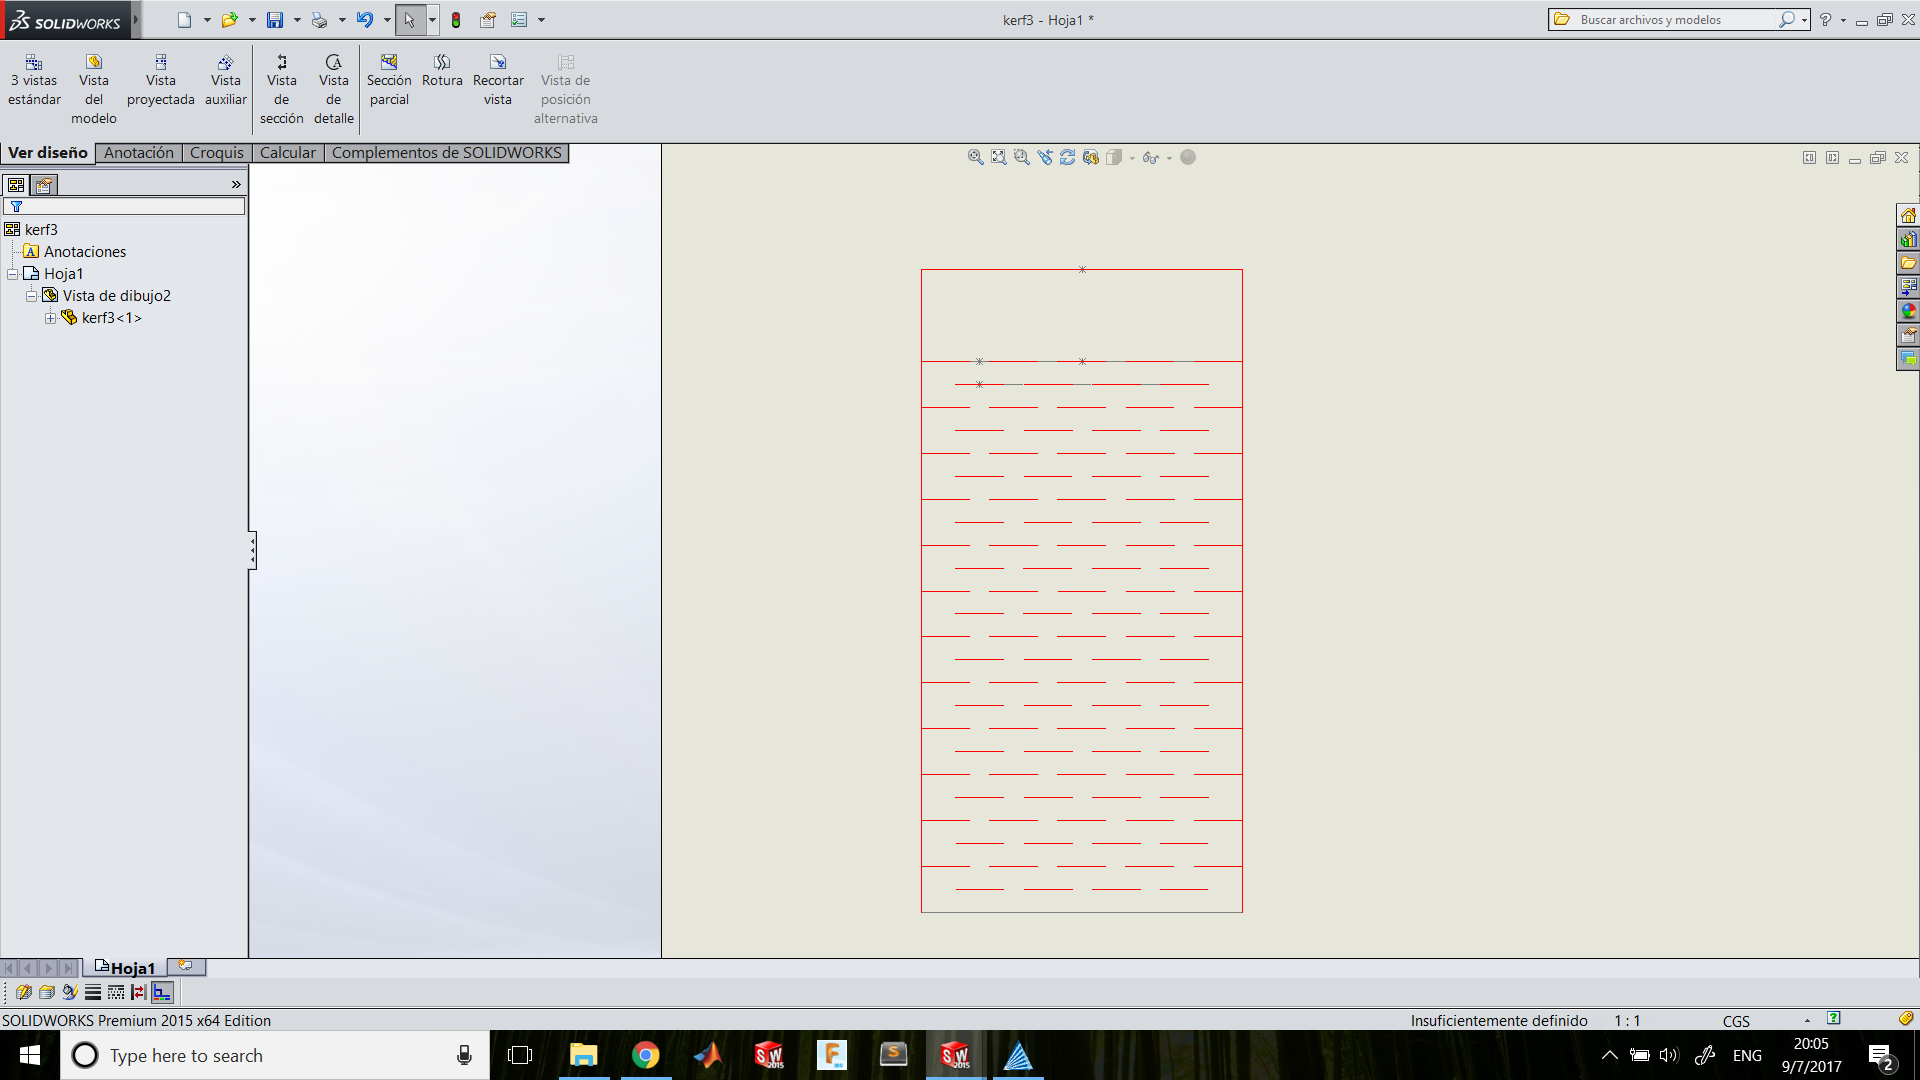The width and height of the screenshot is (1920, 1080).
Task: Open the Undo dropdown arrow
Action: 387,20
